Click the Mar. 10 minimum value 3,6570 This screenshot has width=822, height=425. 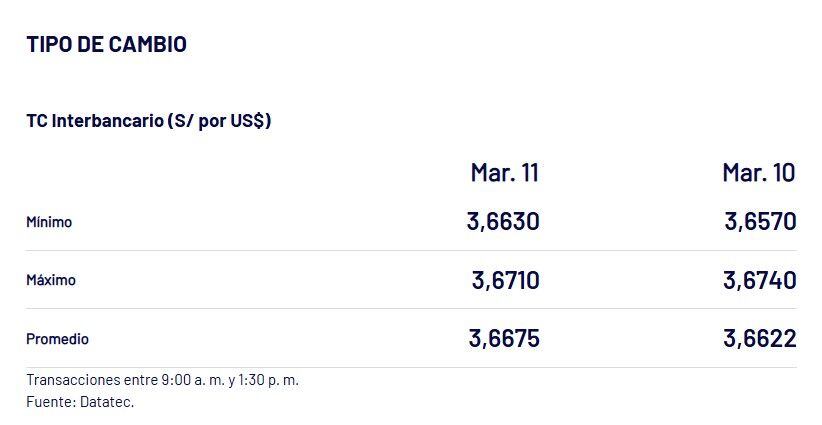tap(760, 221)
